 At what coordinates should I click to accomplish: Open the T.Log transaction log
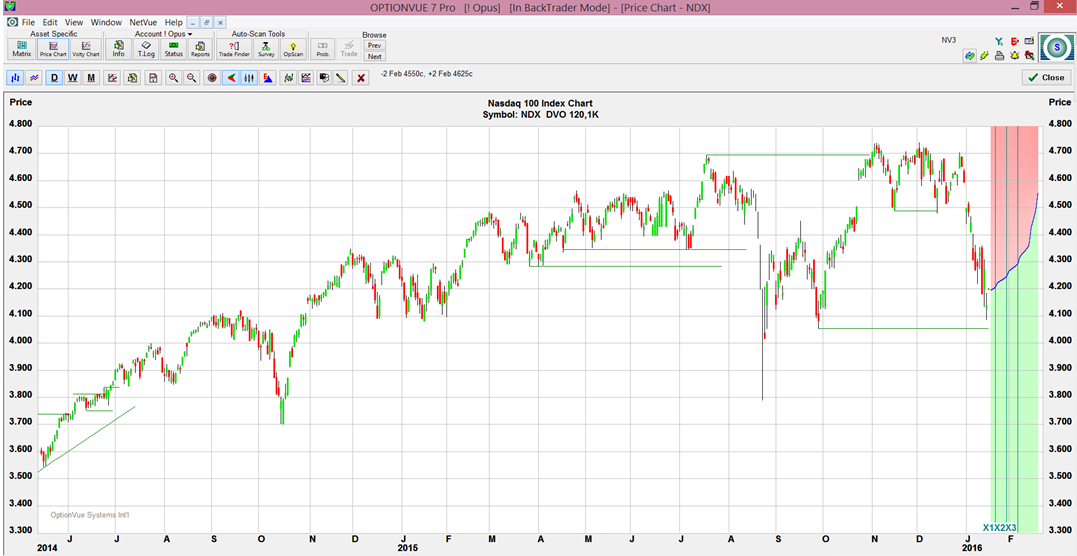click(x=146, y=49)
